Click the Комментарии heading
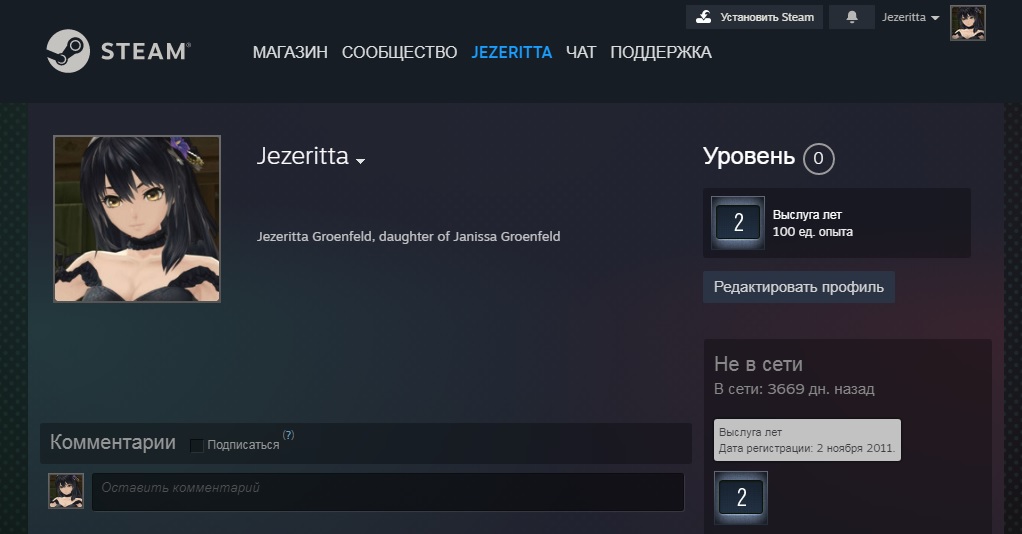1022x534 pixels. coord(113,442)
